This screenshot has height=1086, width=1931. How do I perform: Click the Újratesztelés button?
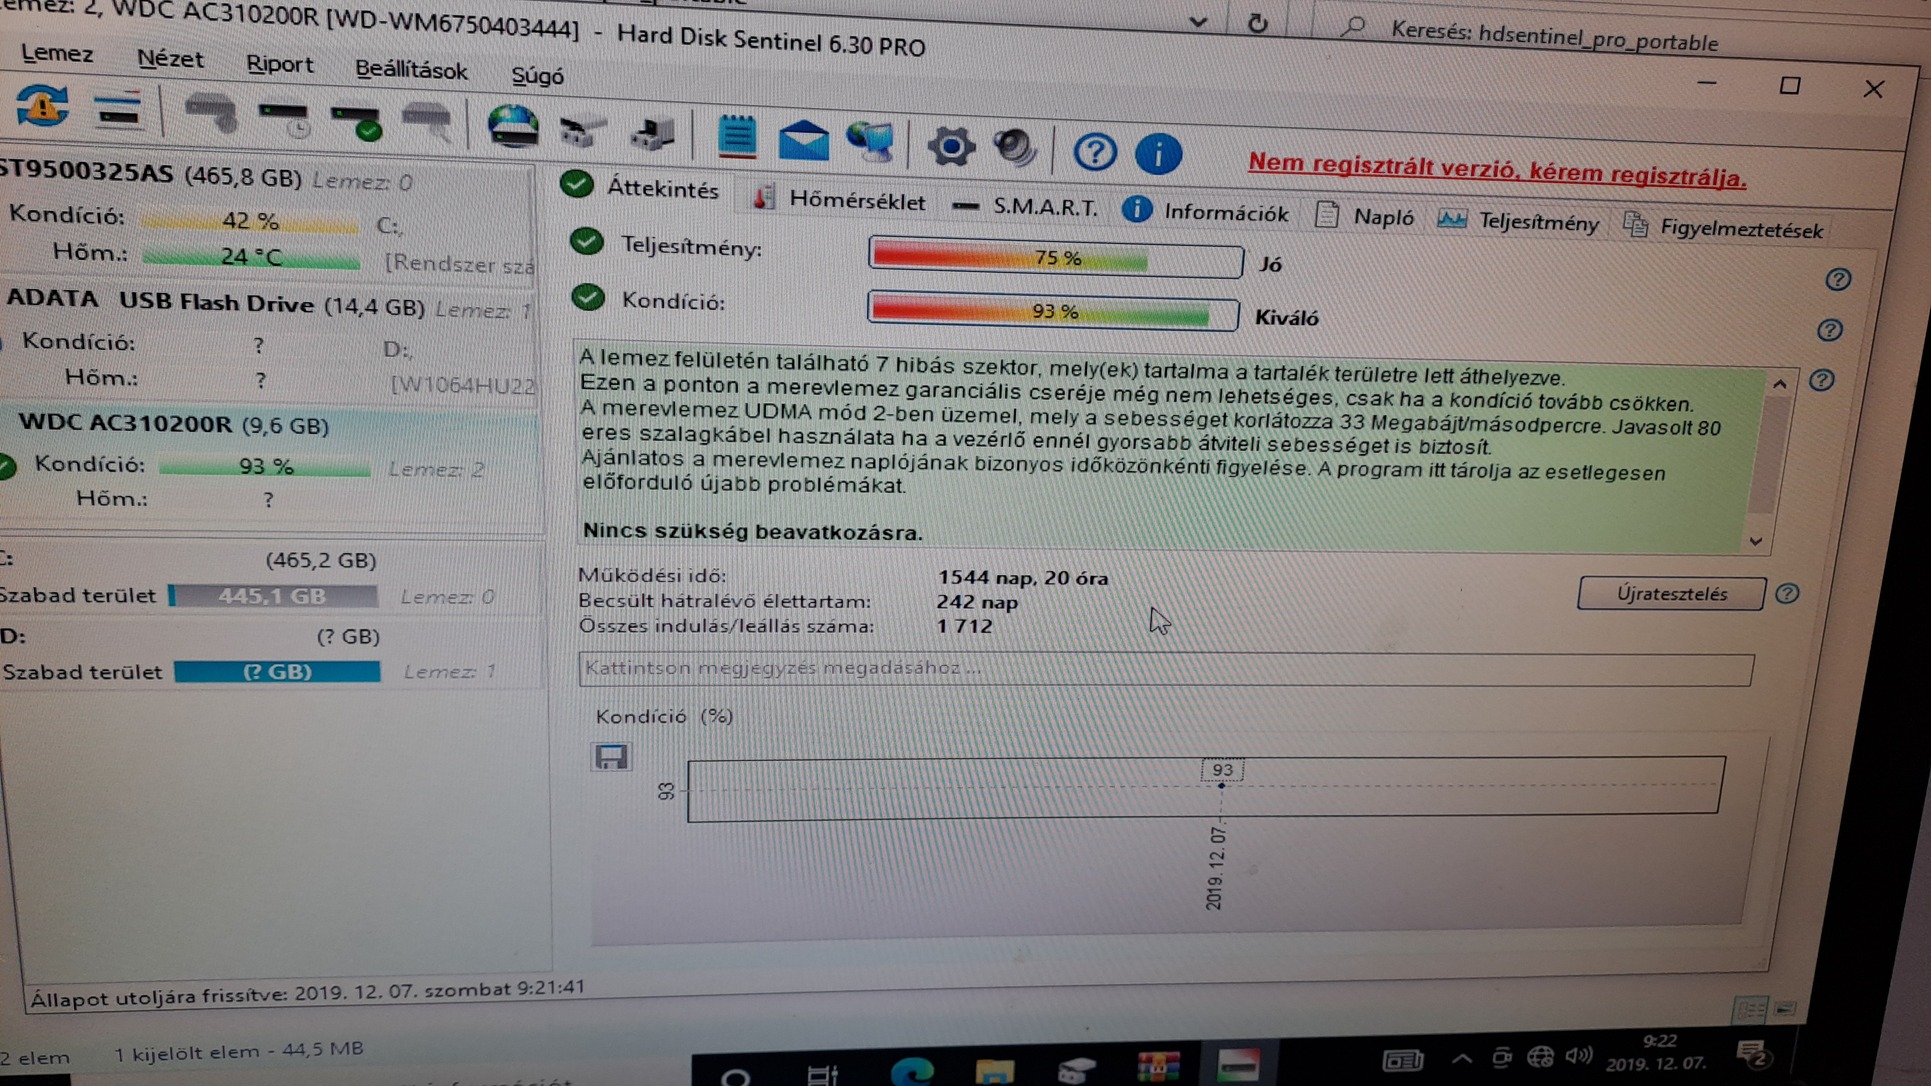1670,593
